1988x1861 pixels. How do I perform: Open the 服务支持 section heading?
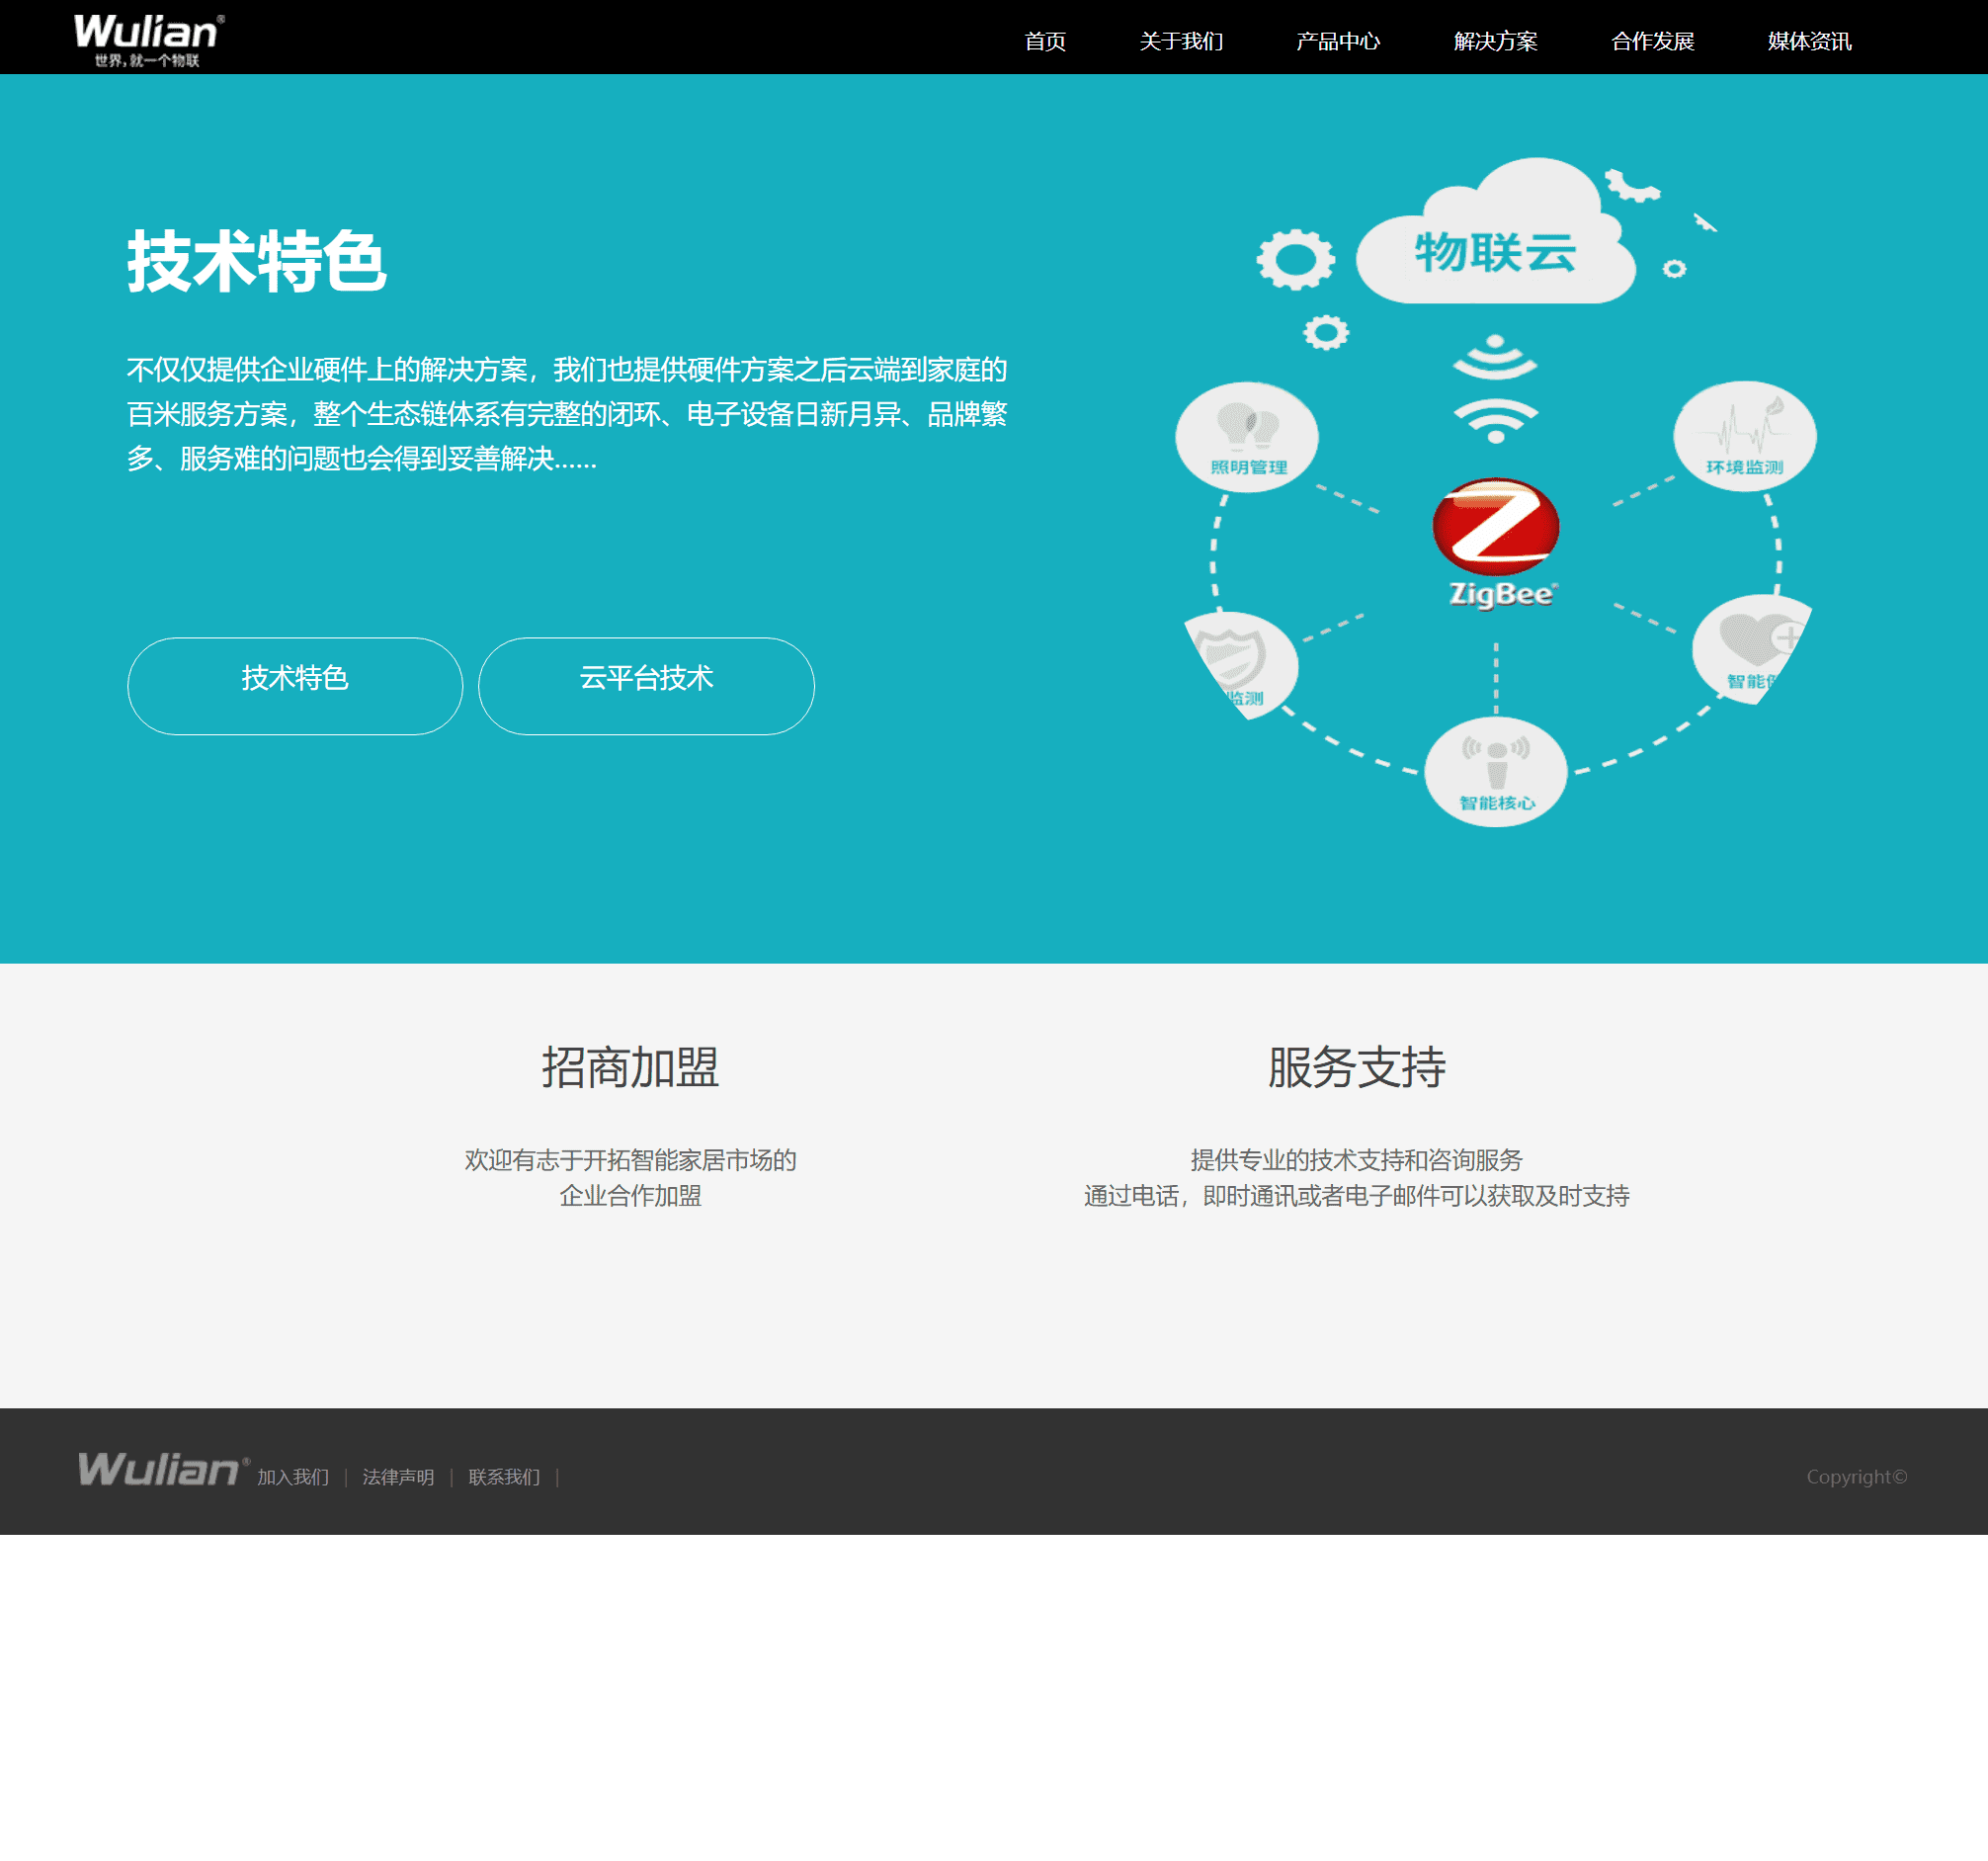coord(1357,1067)
